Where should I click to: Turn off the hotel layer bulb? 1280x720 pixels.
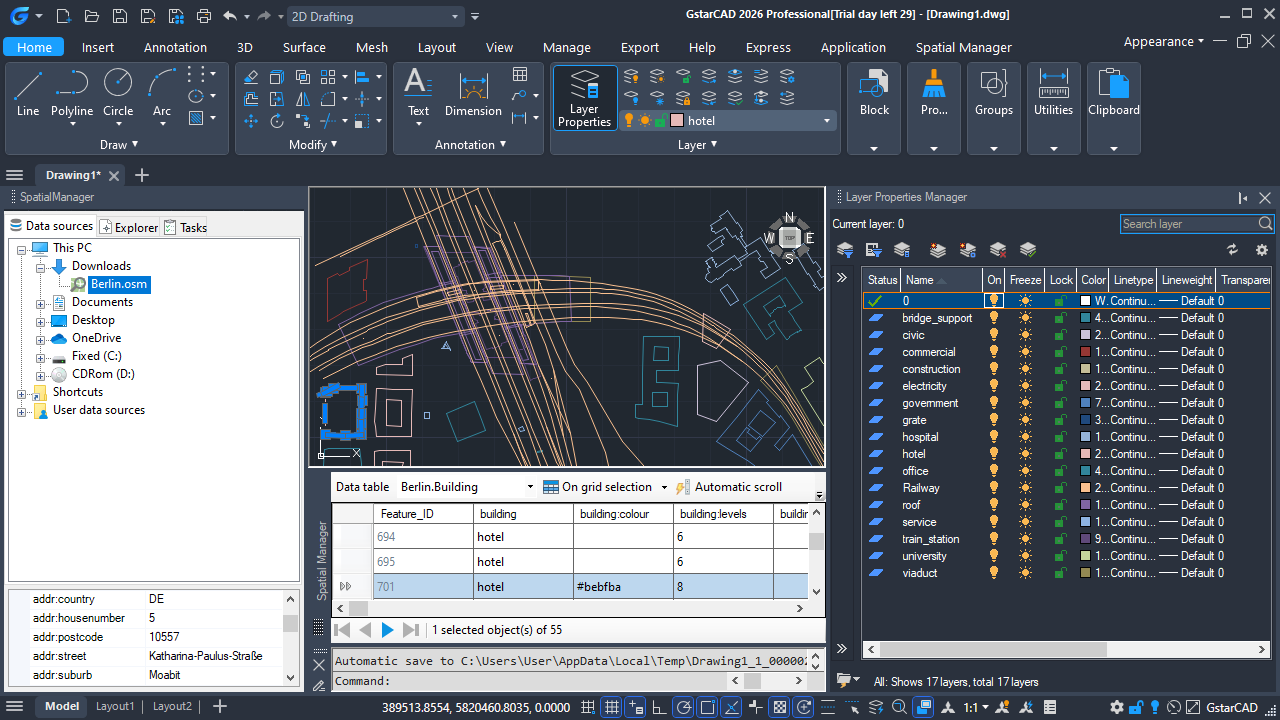994,454
